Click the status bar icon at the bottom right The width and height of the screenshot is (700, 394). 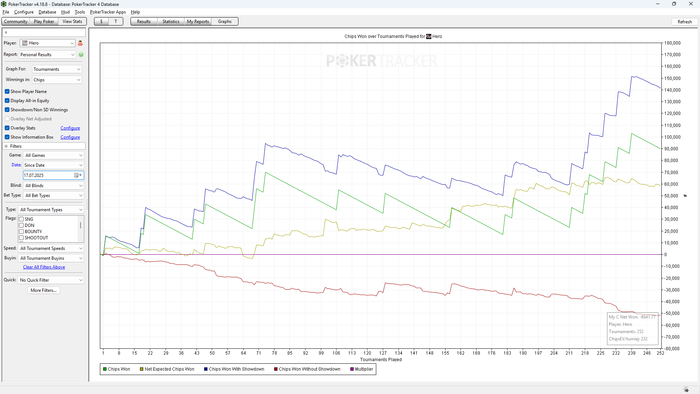tap(686, 390)
